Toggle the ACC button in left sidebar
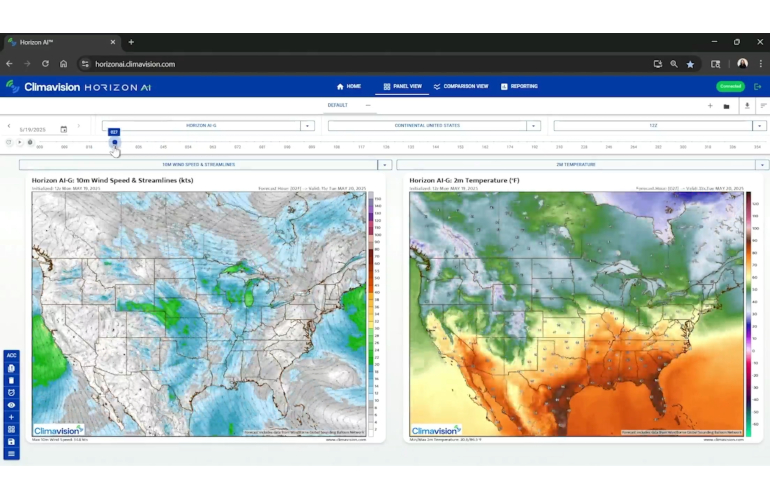The width and height of the screenshot is (770, 500). click(11, 356)
